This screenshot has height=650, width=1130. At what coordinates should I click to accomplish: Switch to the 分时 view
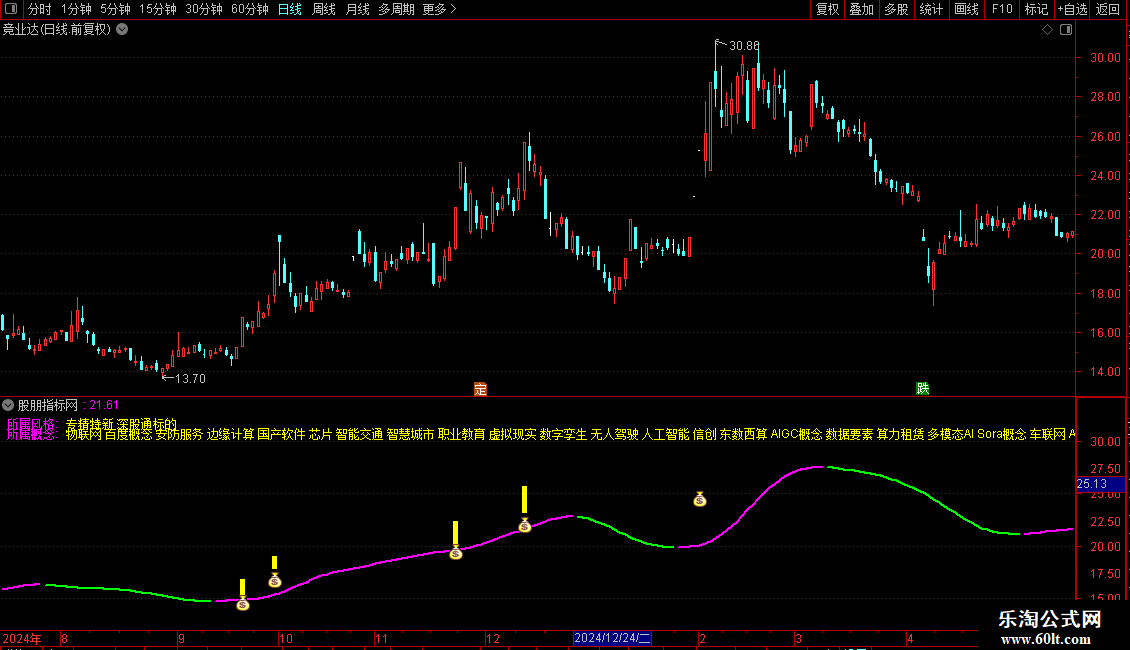(40, 9)
